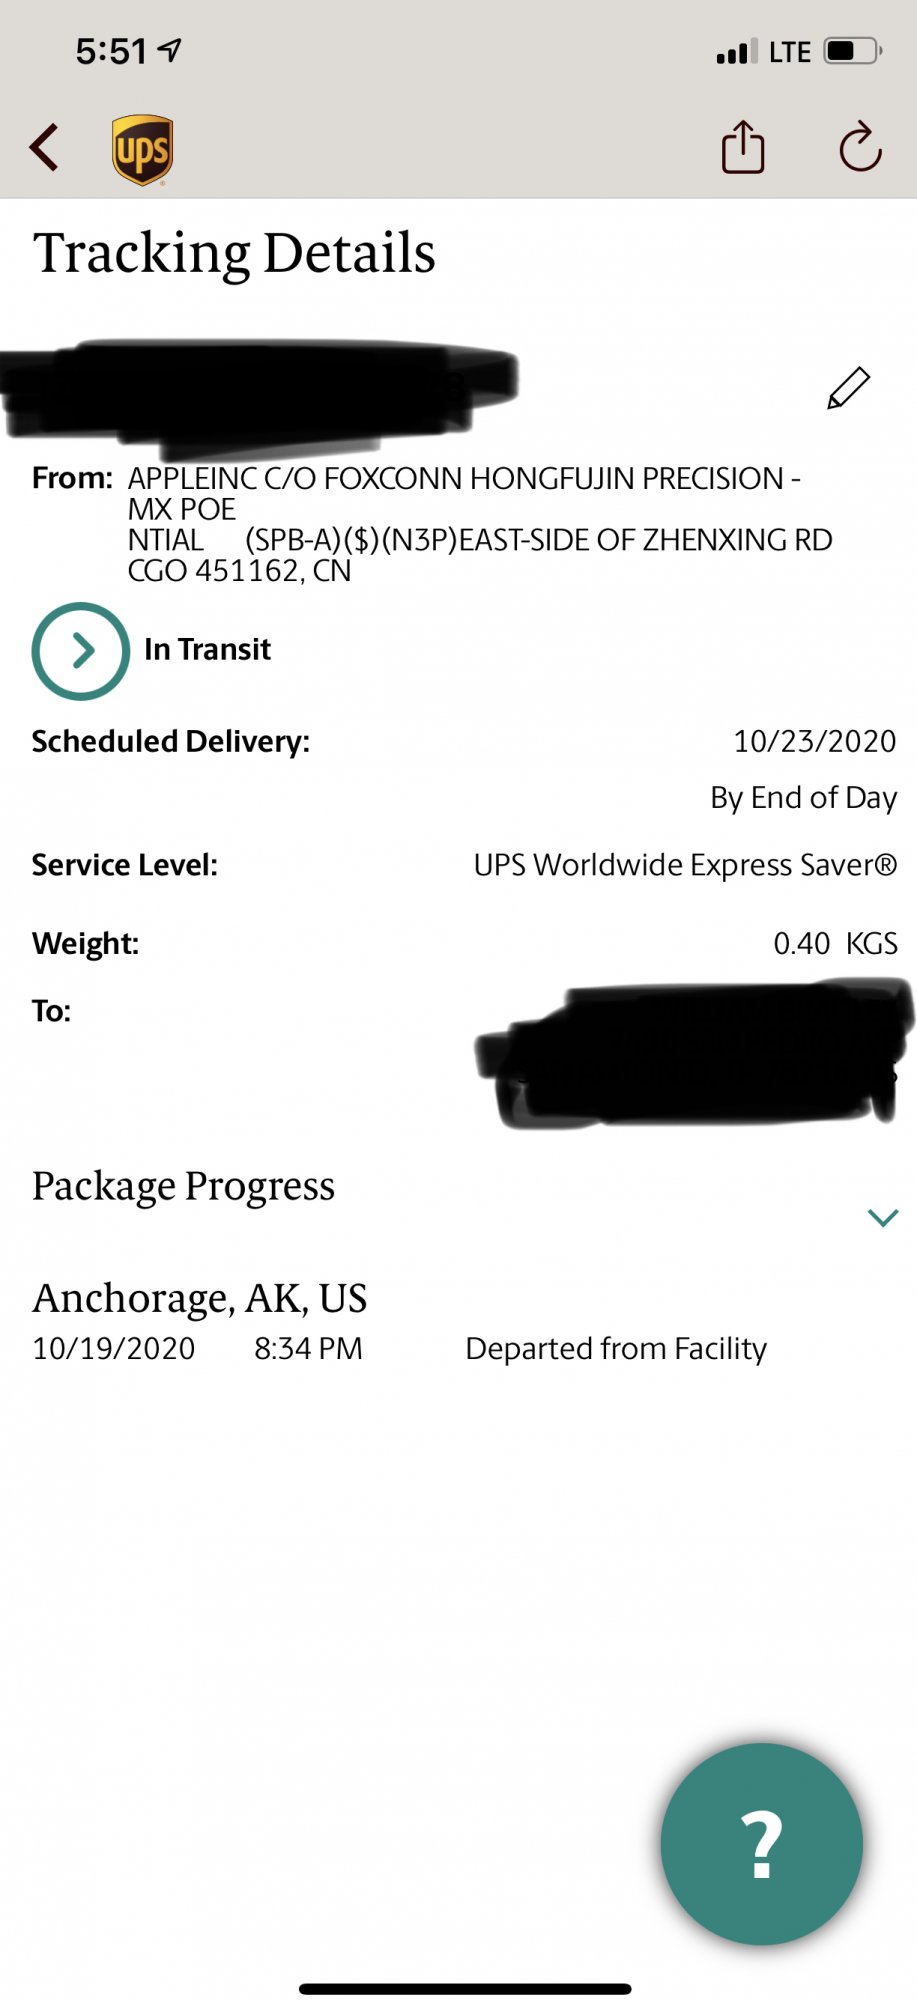This screenshot has height=2000, width=917.
Task: Tap the Scheduled Delivery date 10/23/2020
Action: [815, 741]
